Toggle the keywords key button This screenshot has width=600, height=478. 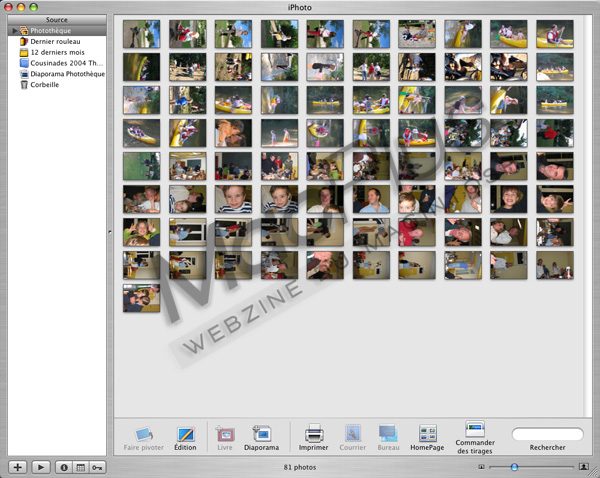(x=97, y=467)
